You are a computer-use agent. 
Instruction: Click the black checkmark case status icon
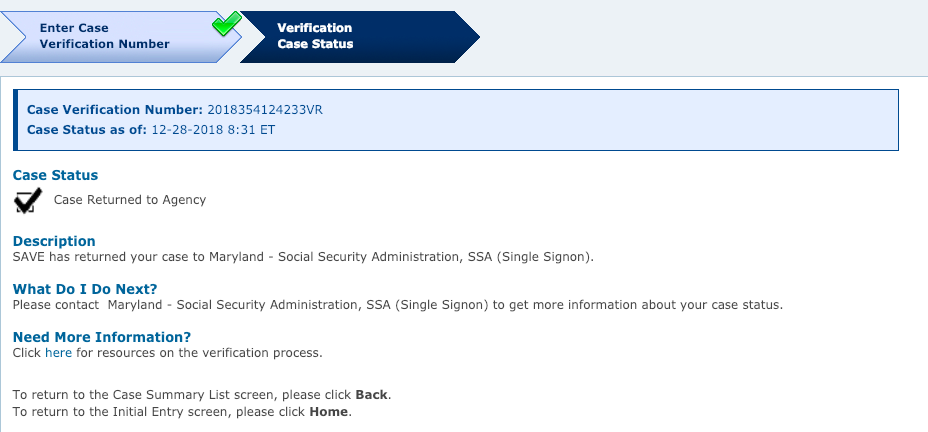[x=28, y=200]
